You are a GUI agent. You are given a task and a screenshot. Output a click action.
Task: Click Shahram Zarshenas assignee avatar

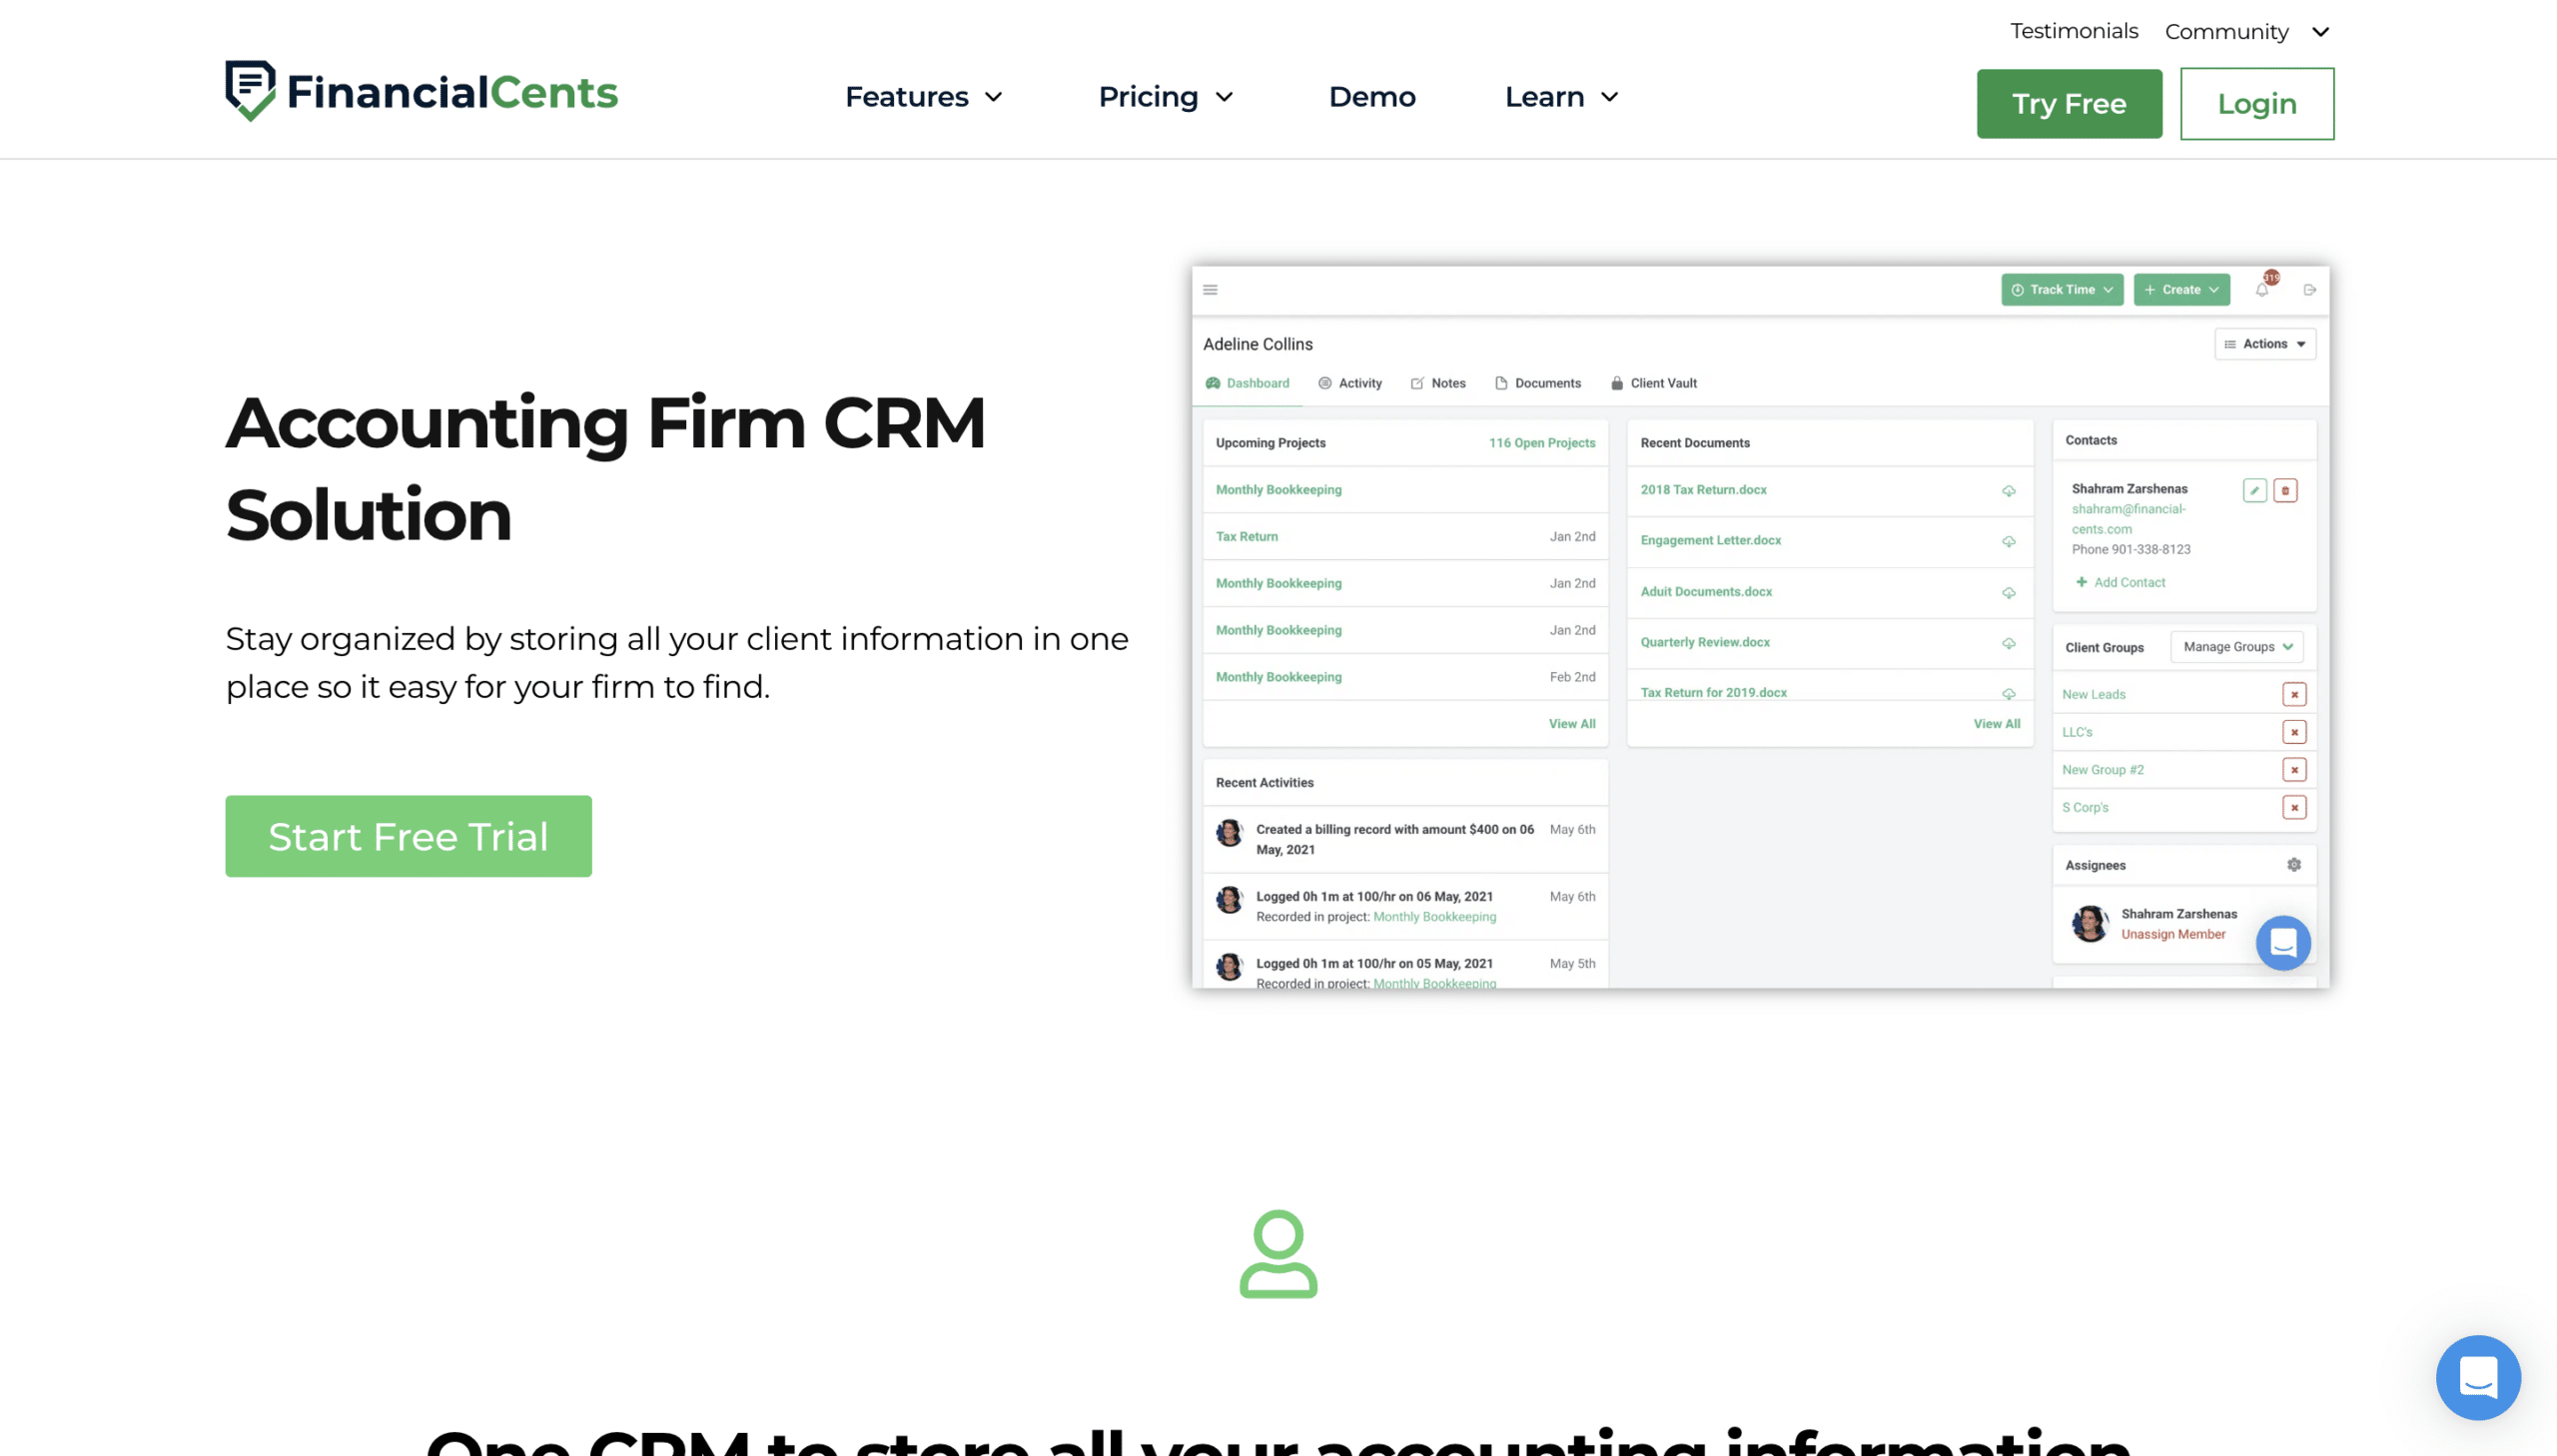coord(2089,923)
